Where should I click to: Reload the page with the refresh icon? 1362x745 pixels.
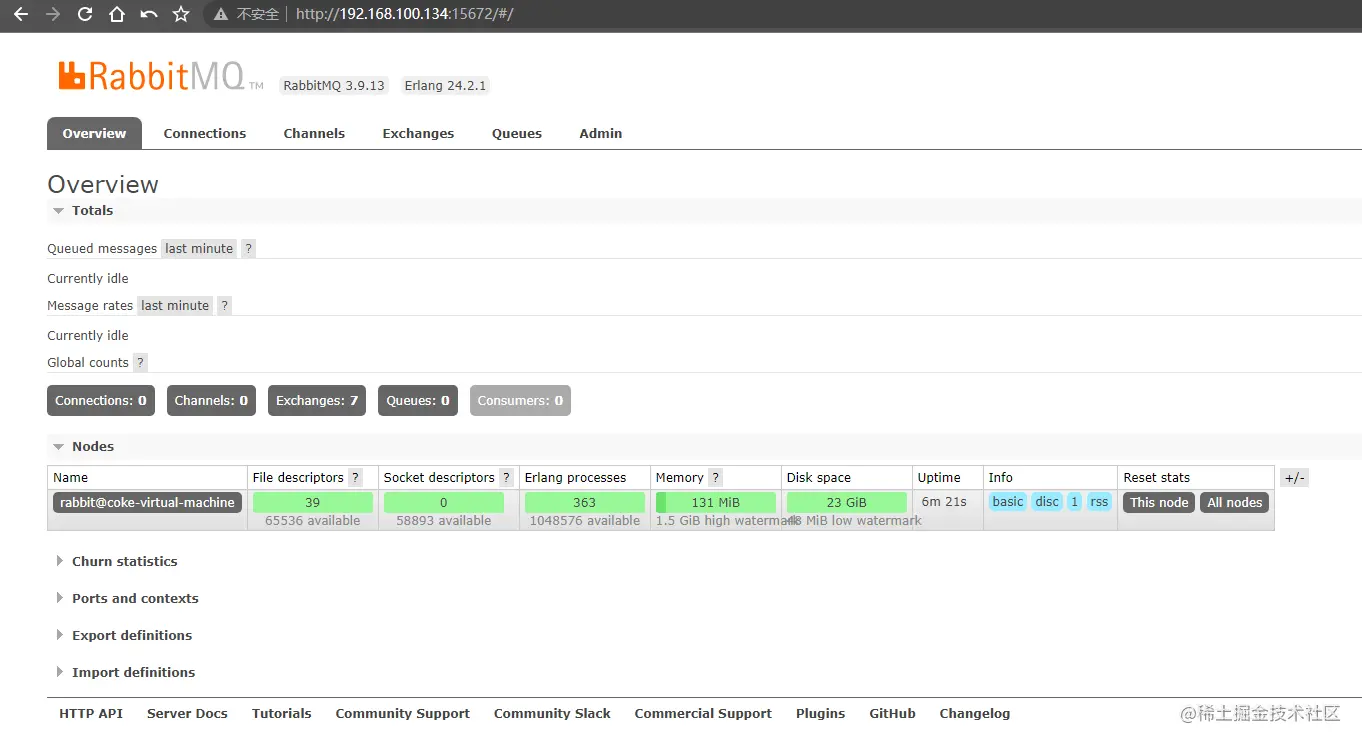pos(85,14)
